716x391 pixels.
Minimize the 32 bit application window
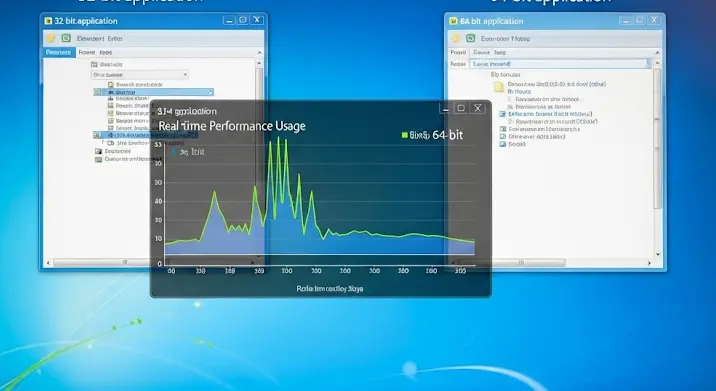click(x=229, y=20)
